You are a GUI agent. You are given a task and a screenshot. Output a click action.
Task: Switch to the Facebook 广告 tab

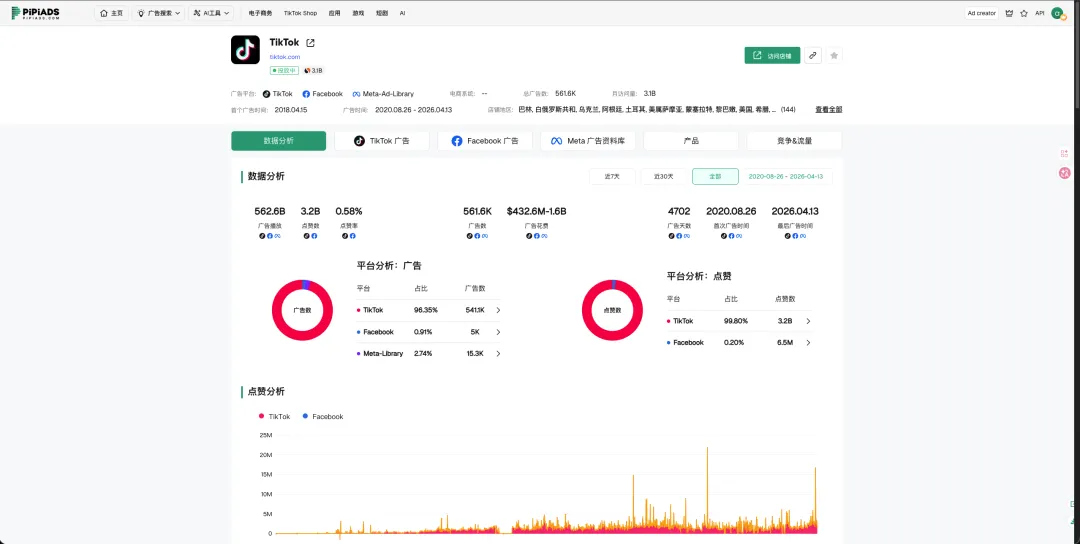pos(485,140)
